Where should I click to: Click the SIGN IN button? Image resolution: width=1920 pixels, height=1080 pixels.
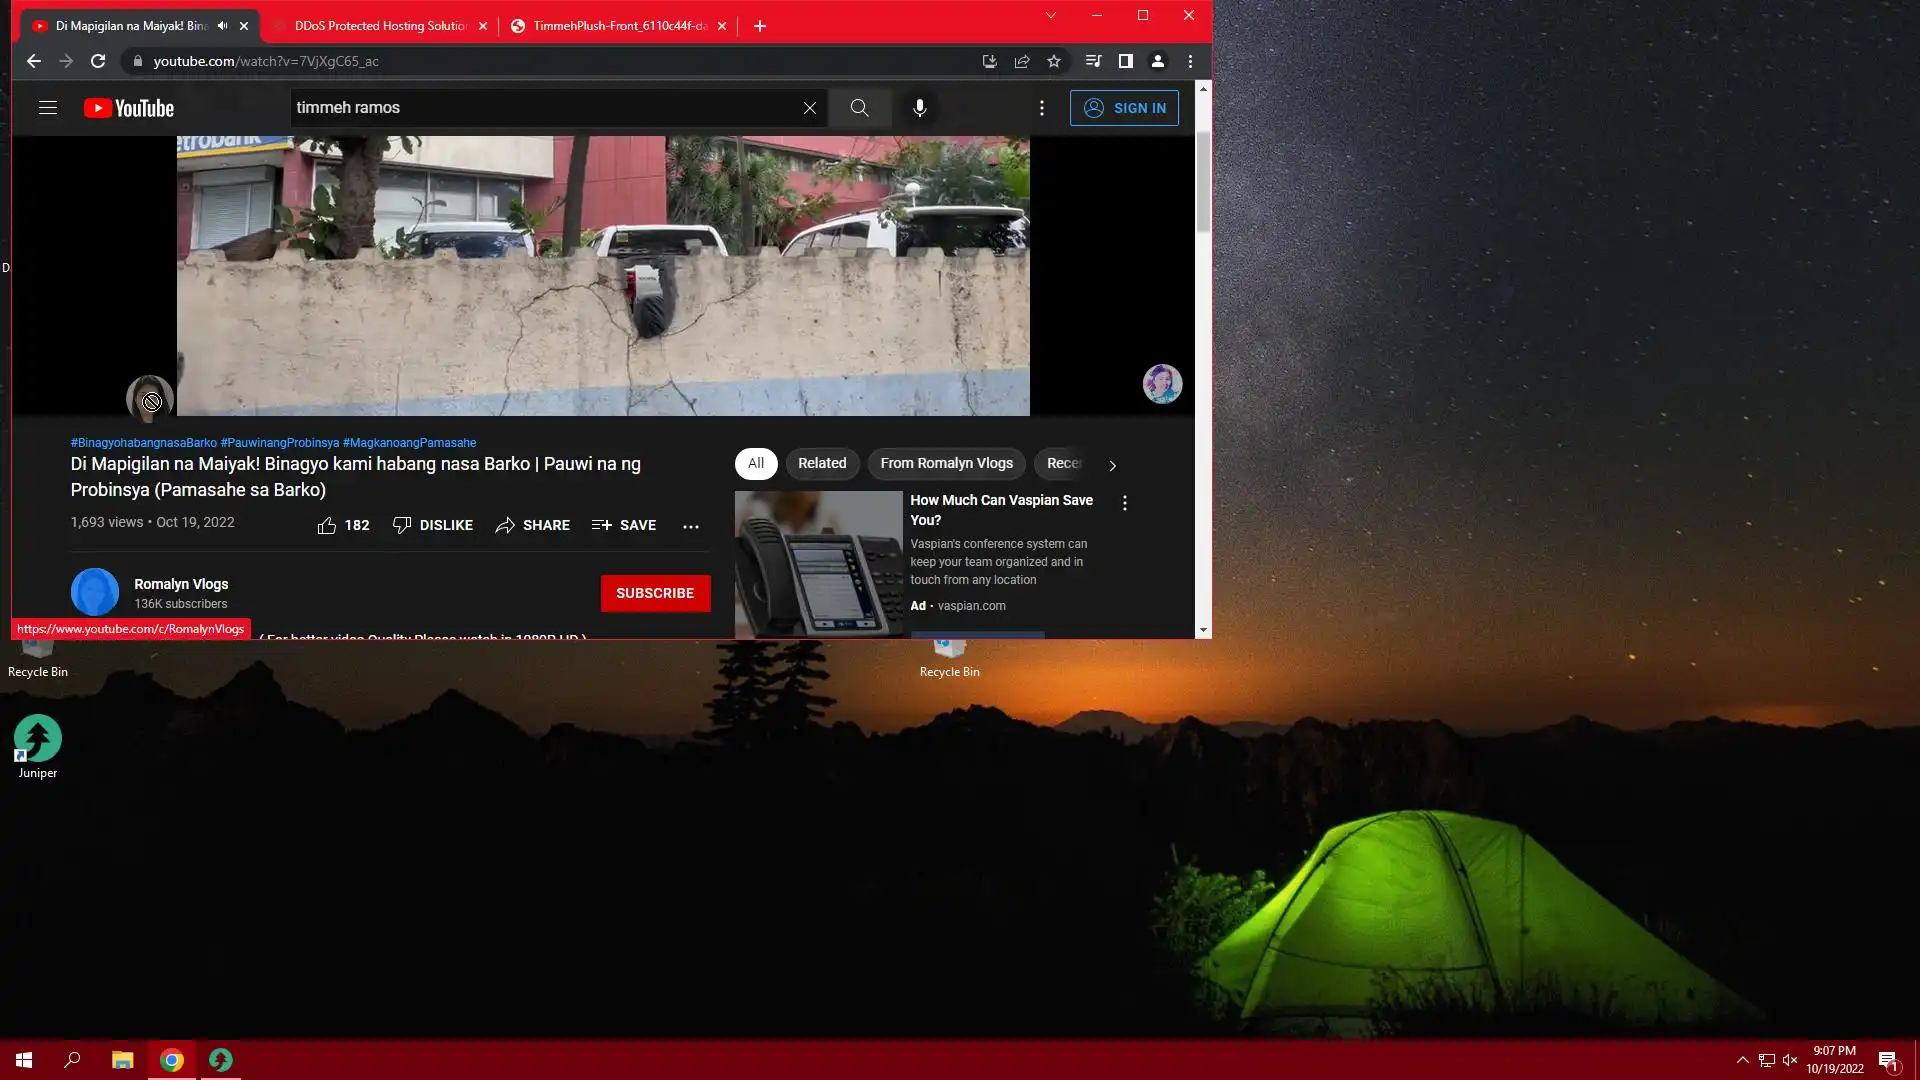tap(1124, 108)
